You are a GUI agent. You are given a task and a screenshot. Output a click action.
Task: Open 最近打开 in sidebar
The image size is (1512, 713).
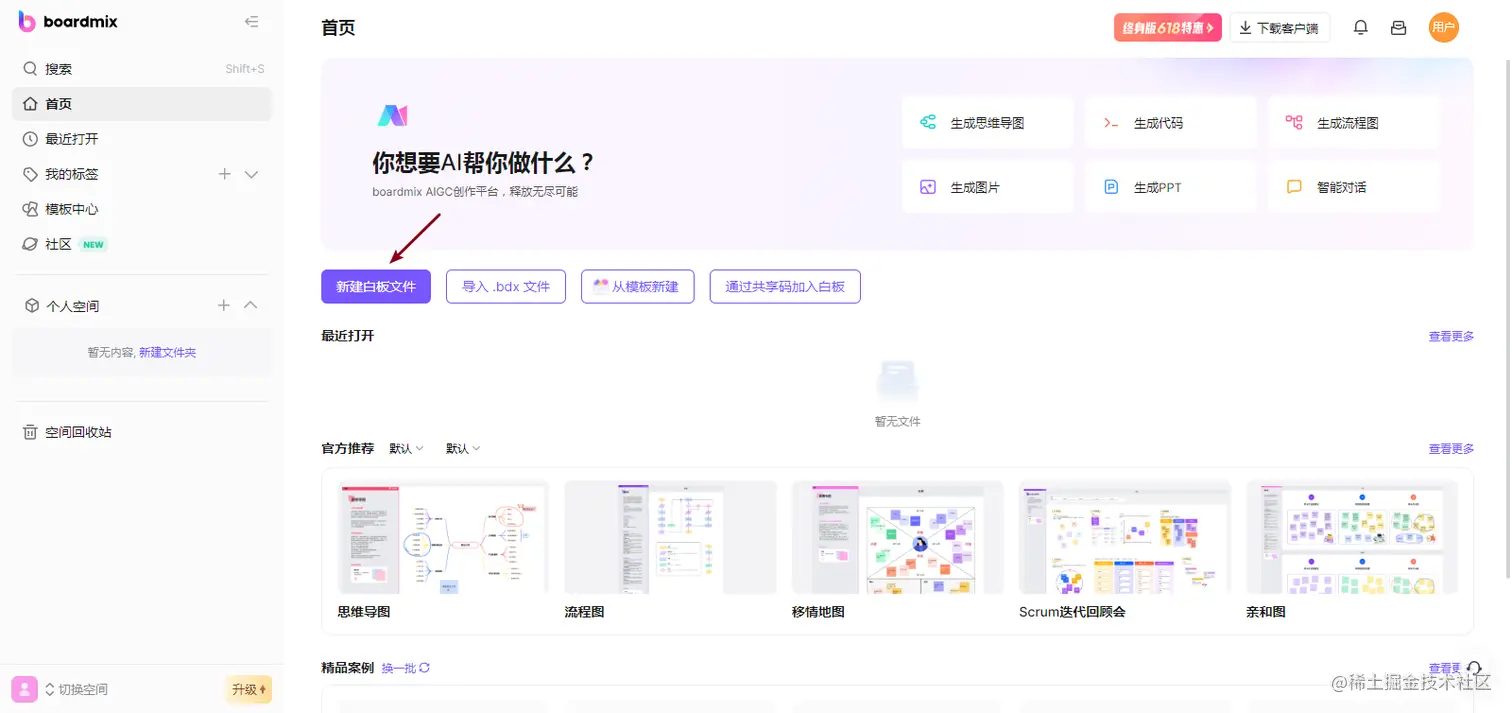point(142,139)
